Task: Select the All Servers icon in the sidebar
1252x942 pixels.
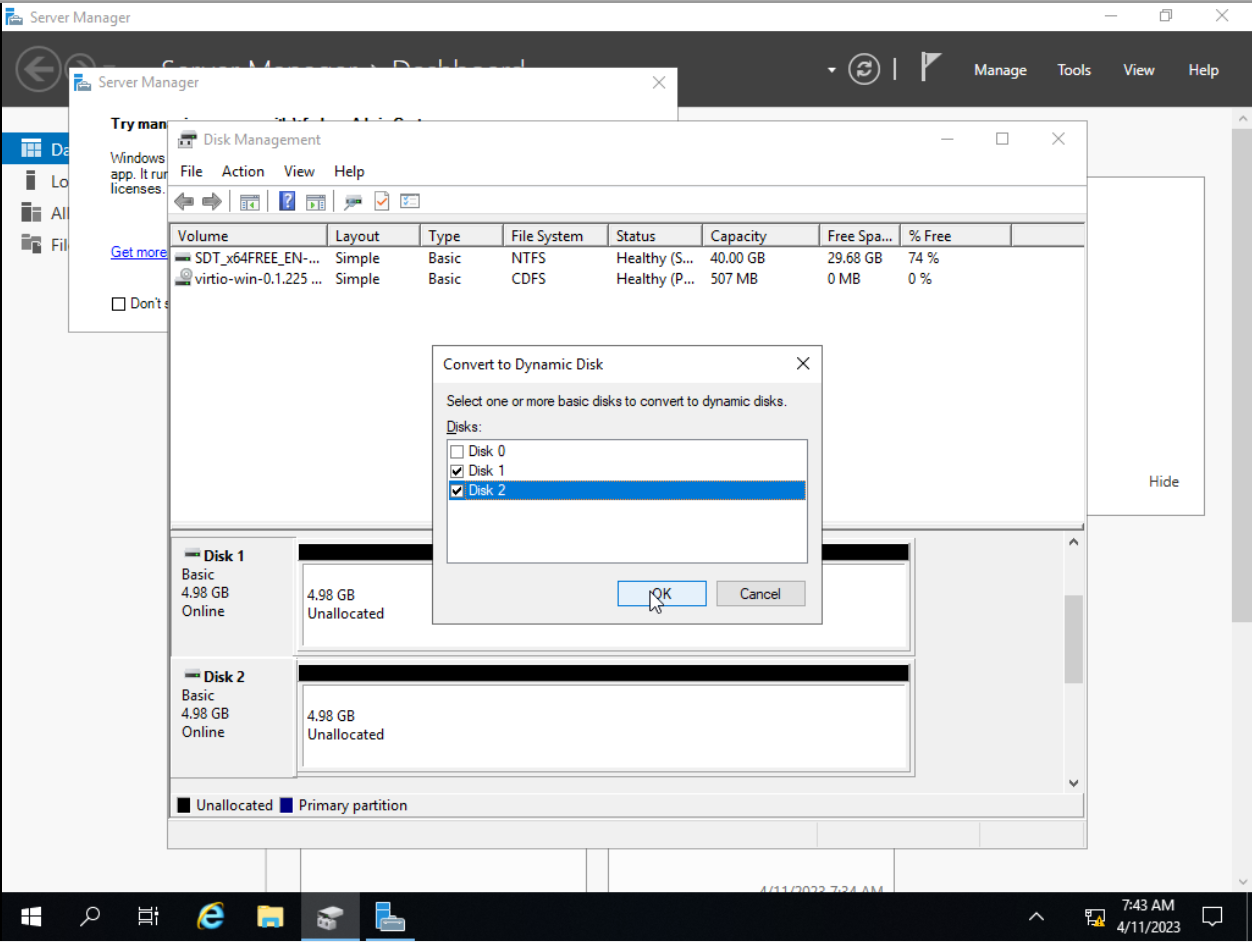Action: pos(31,213)
